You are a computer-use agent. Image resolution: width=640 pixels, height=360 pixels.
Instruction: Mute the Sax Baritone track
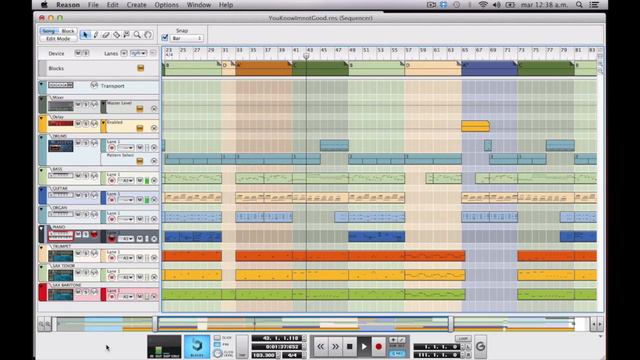(78, 292)
